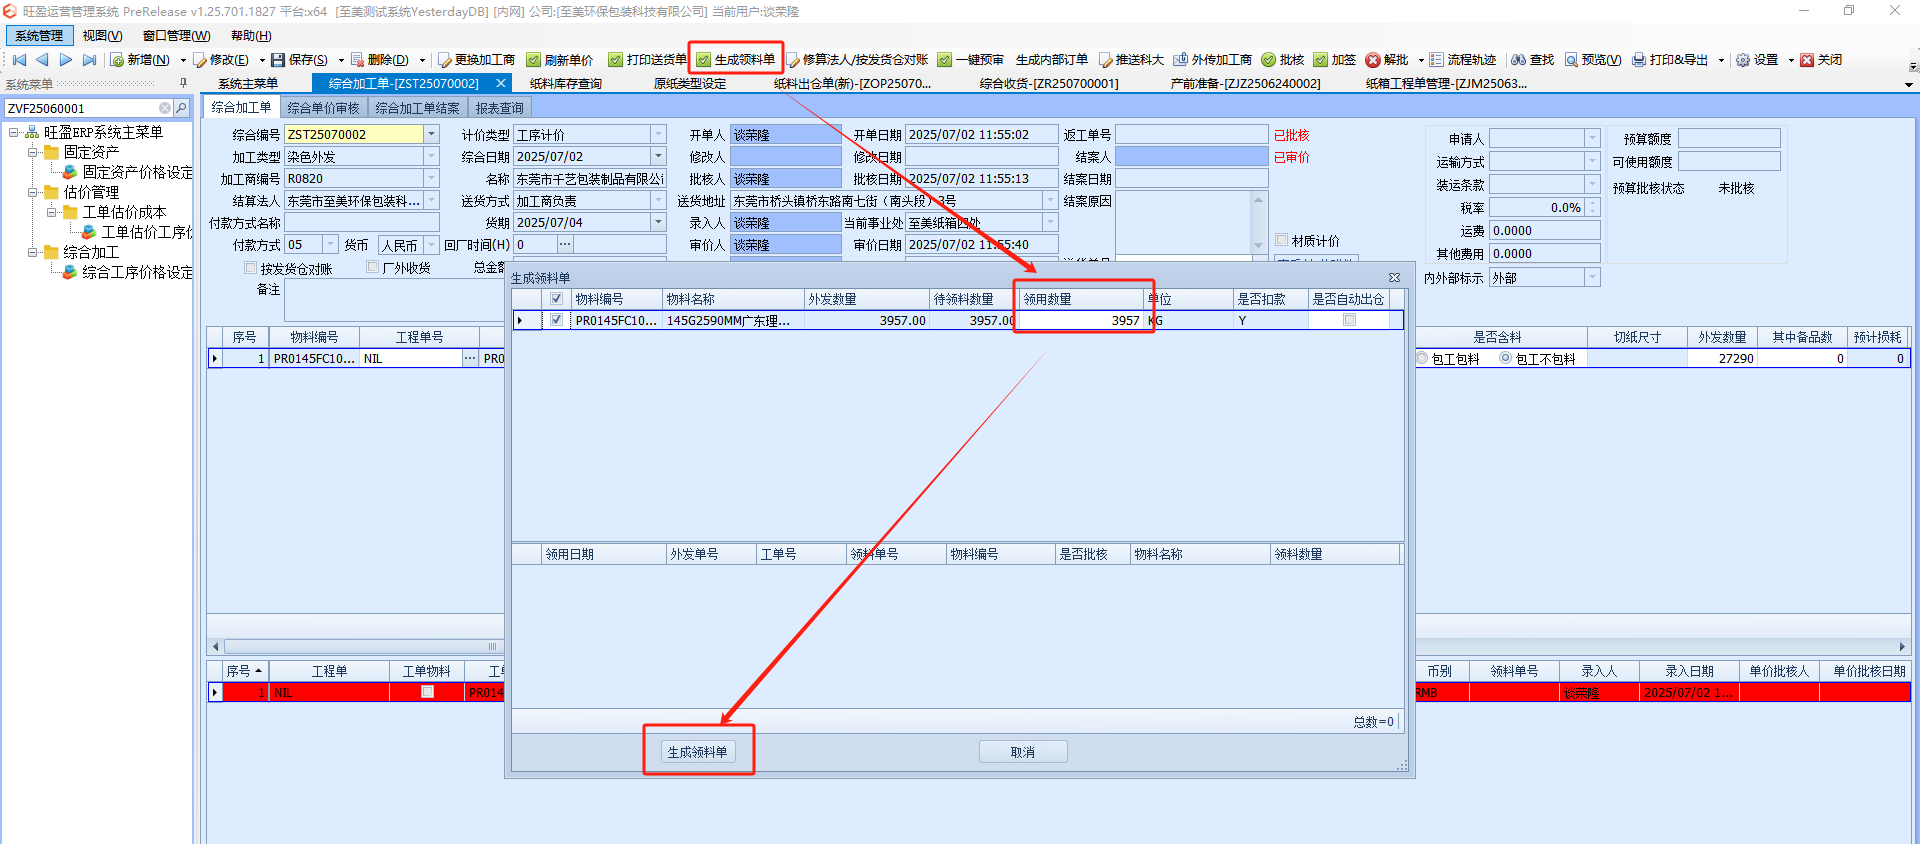Switch to the 纸料库存查询 document tab
The height and width of the screenshot is (844, 1920).
(566, 84)
